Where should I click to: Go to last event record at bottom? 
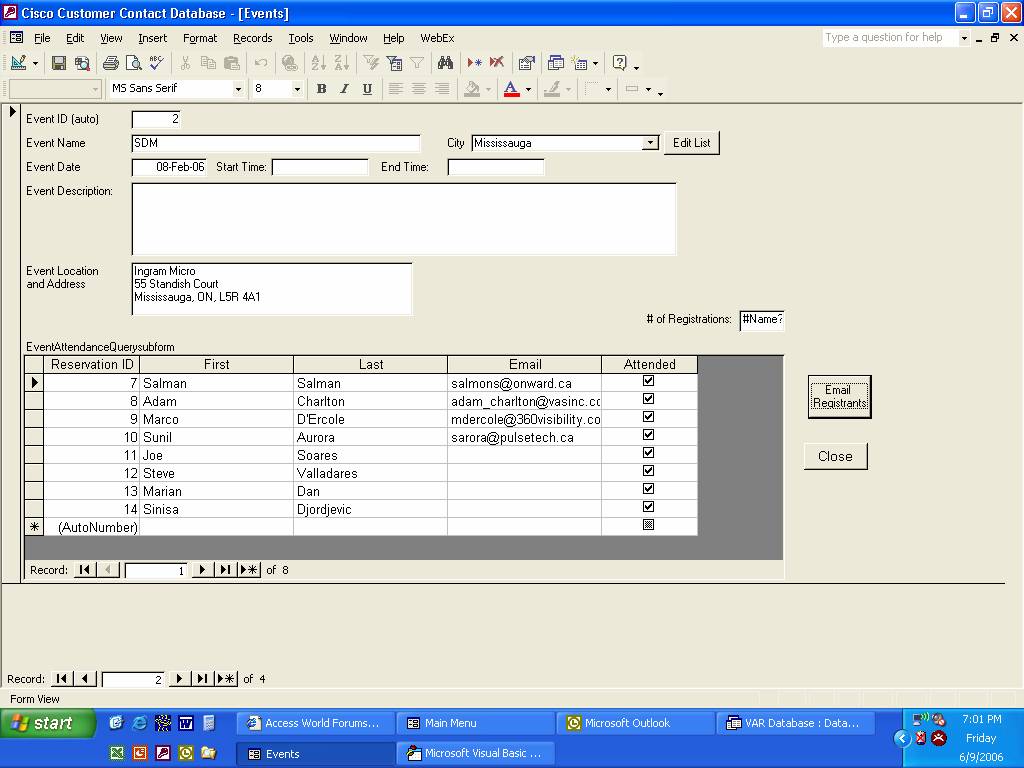click(x=202, y=679)
